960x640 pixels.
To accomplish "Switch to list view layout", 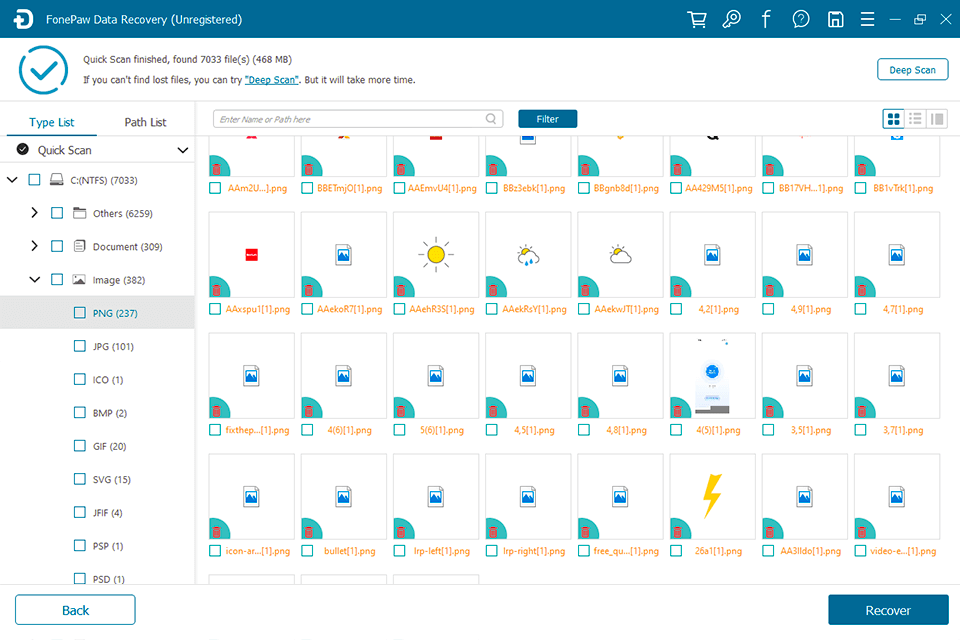I will click(x=915, y=118).
